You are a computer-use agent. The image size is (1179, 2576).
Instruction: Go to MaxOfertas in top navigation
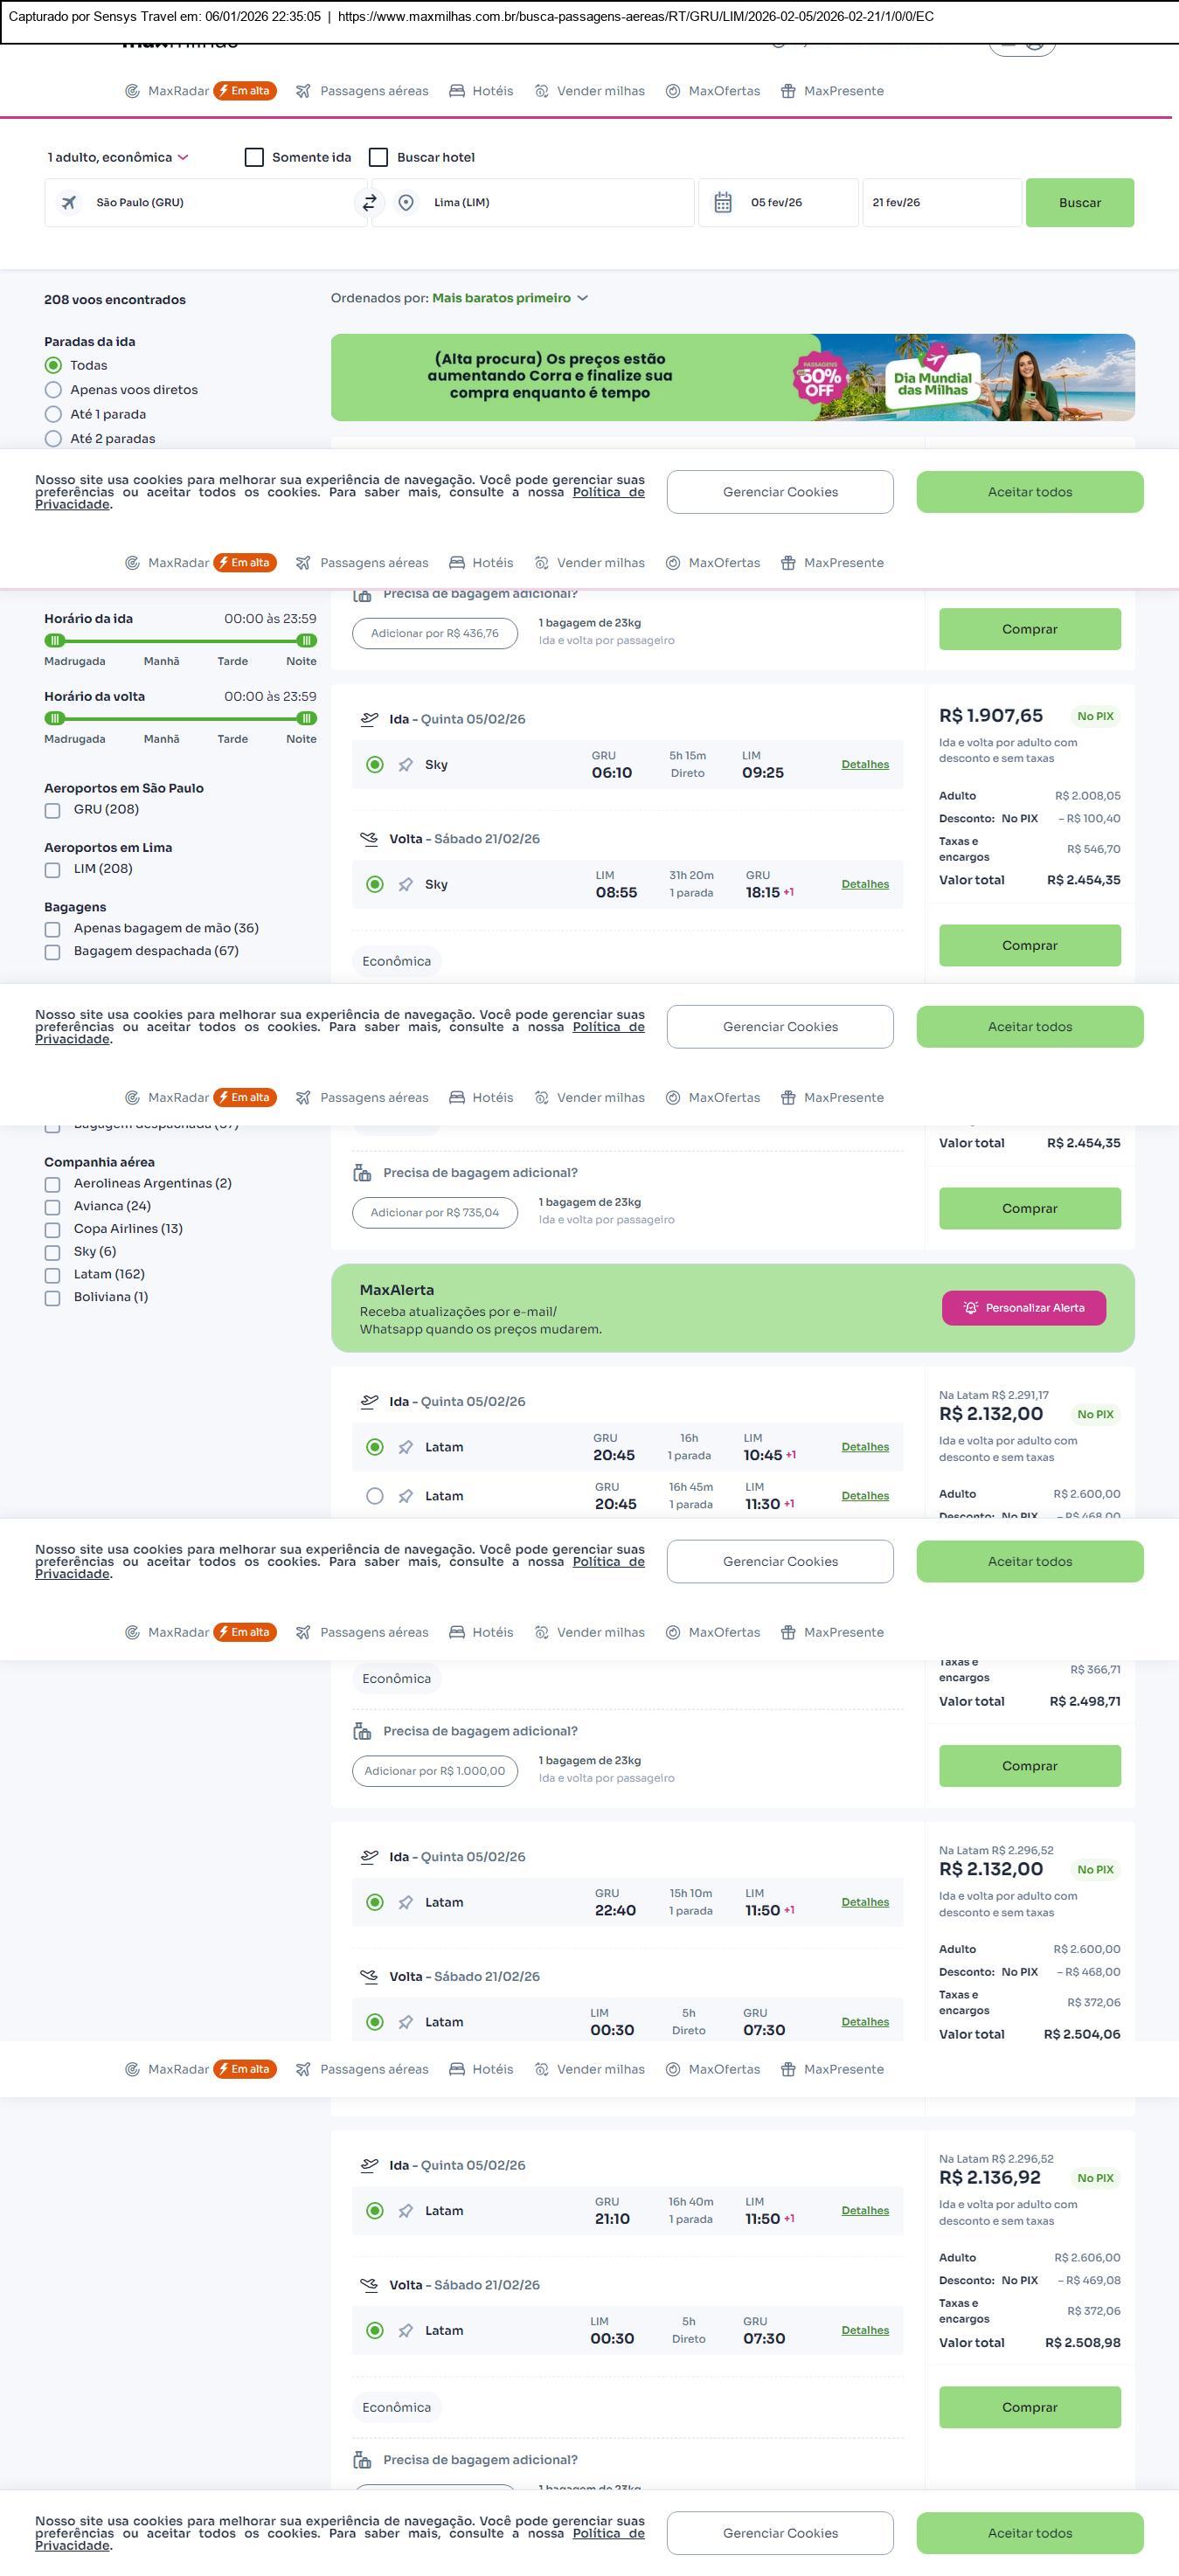click(713, 91)
